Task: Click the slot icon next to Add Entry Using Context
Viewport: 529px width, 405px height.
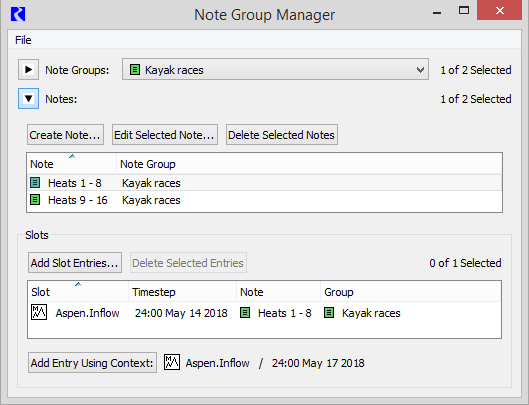Action: tap(172, 362)
